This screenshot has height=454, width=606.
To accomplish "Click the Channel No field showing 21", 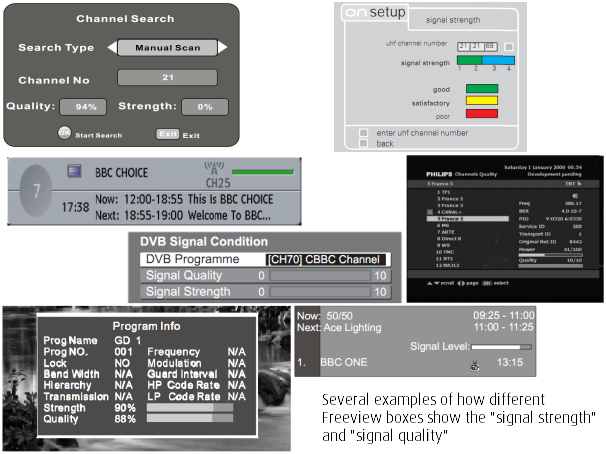I will [x=167, y=77].
